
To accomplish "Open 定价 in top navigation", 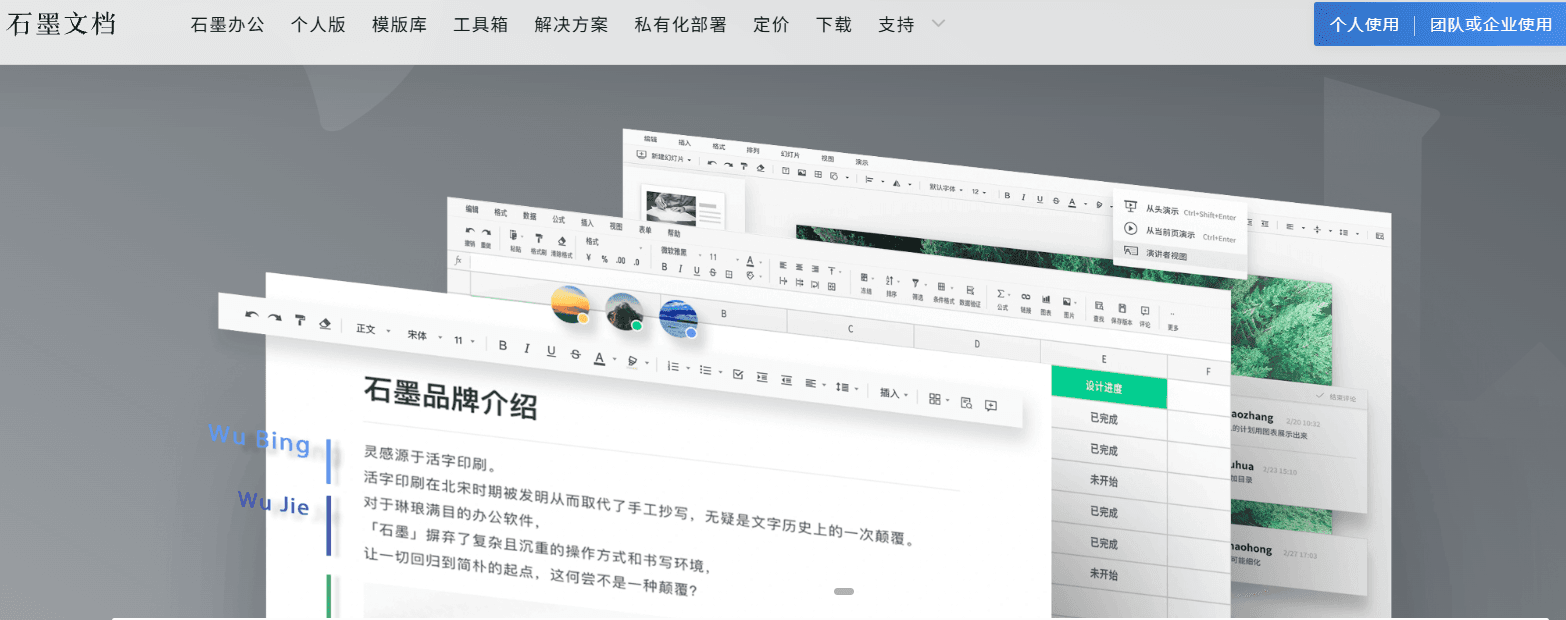I will coord(771,25).
